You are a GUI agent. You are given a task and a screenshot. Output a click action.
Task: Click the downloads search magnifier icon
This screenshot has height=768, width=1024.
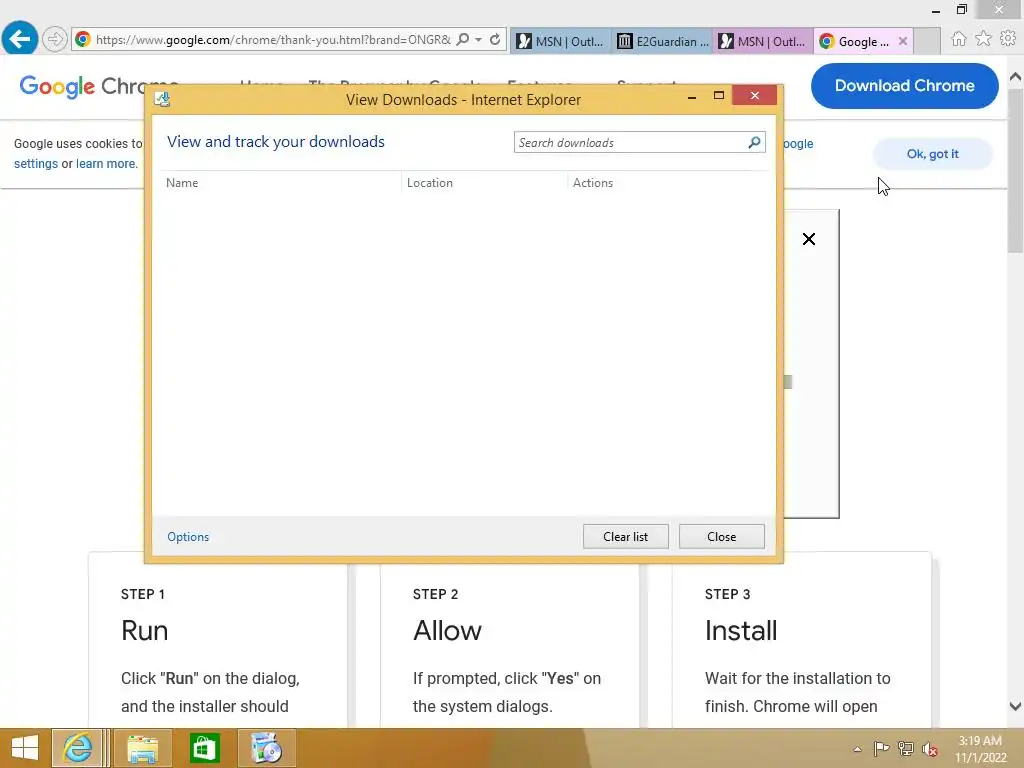[x=754, y=142]
